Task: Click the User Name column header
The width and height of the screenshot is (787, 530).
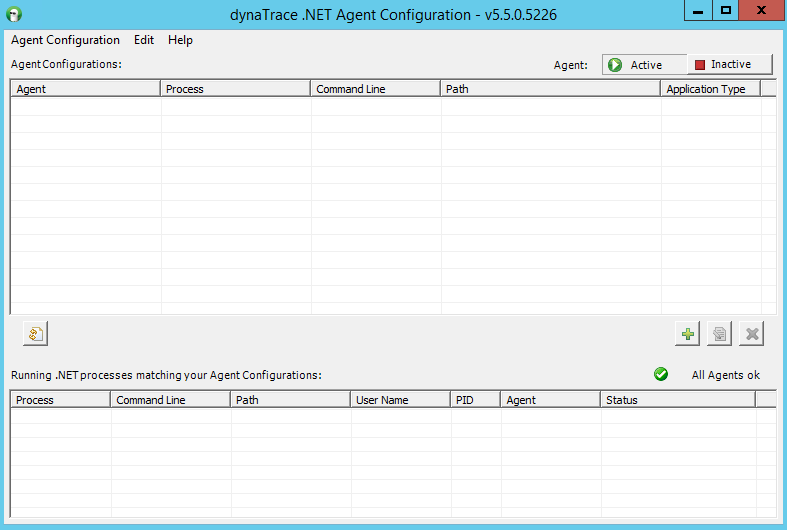Action: click(400, 400)
